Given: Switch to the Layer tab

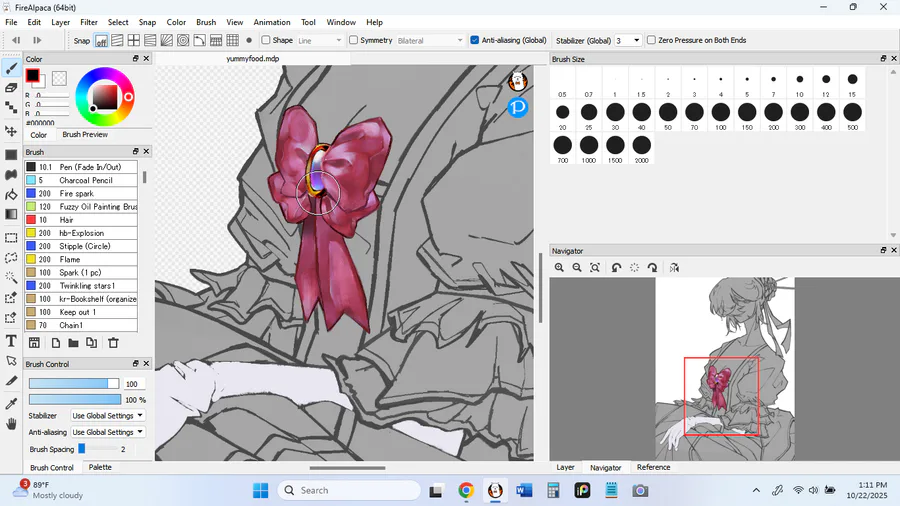Looking at the screenshot, I should pyautogui.click(x=565, y=468).
